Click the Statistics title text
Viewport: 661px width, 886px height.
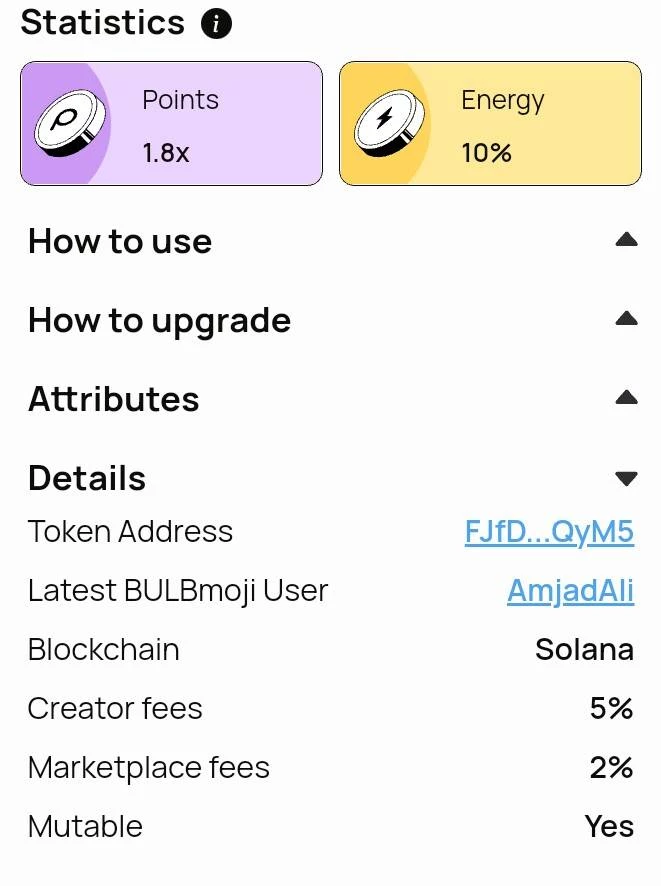tap(103, 23)
